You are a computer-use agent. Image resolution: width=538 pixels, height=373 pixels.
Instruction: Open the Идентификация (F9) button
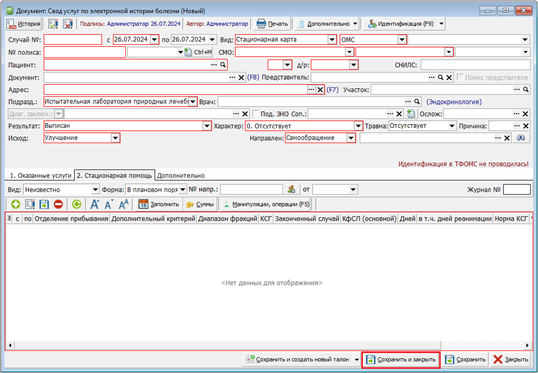(401, 24)
